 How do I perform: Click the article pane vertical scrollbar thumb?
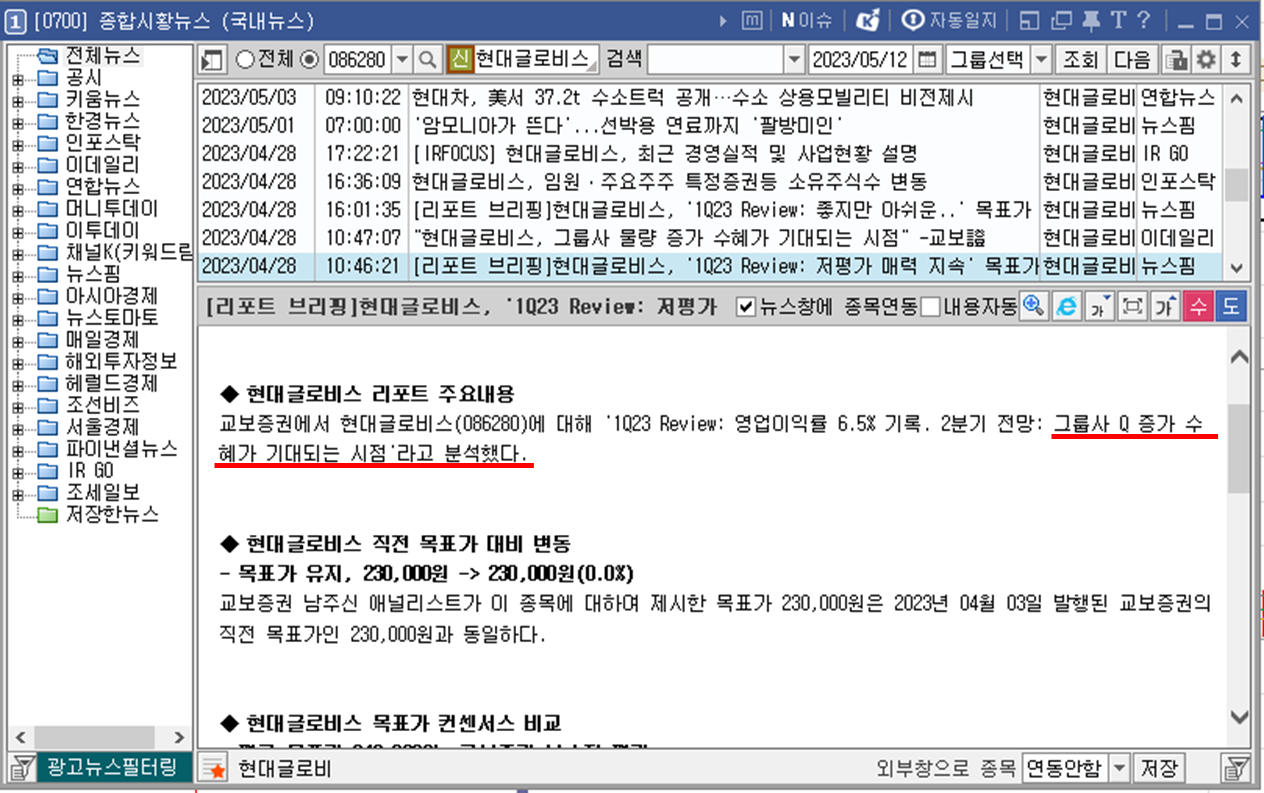click(x=1238, y=448)
